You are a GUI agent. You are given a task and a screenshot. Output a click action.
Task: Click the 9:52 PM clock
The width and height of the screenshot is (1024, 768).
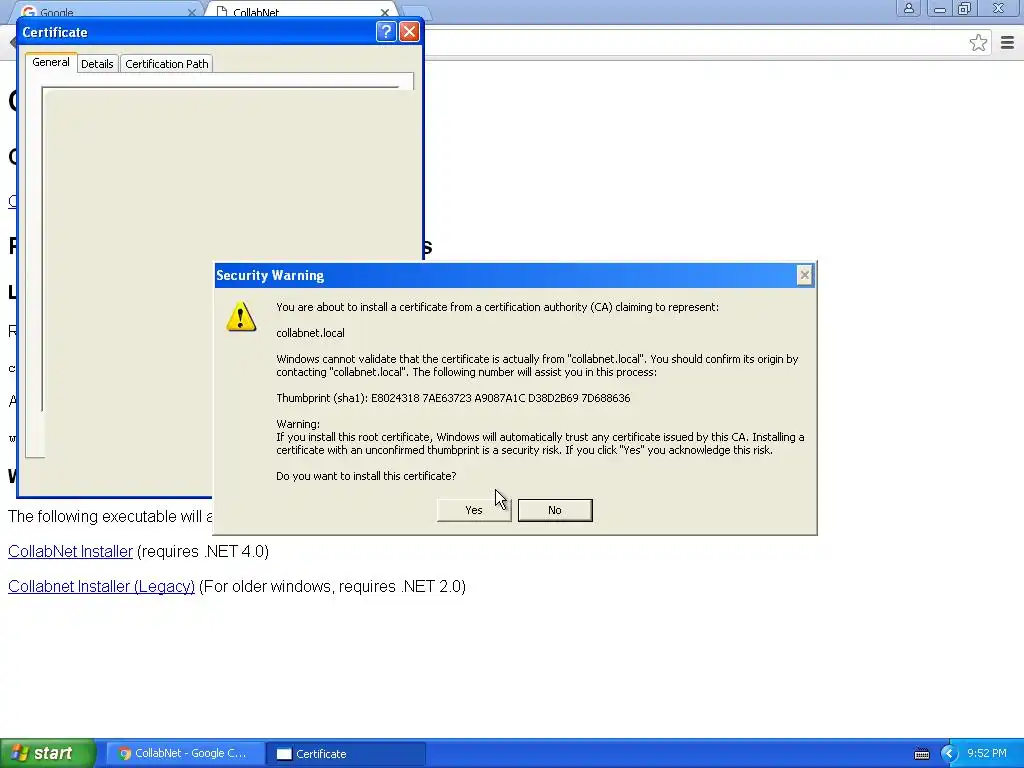point(987,753)
